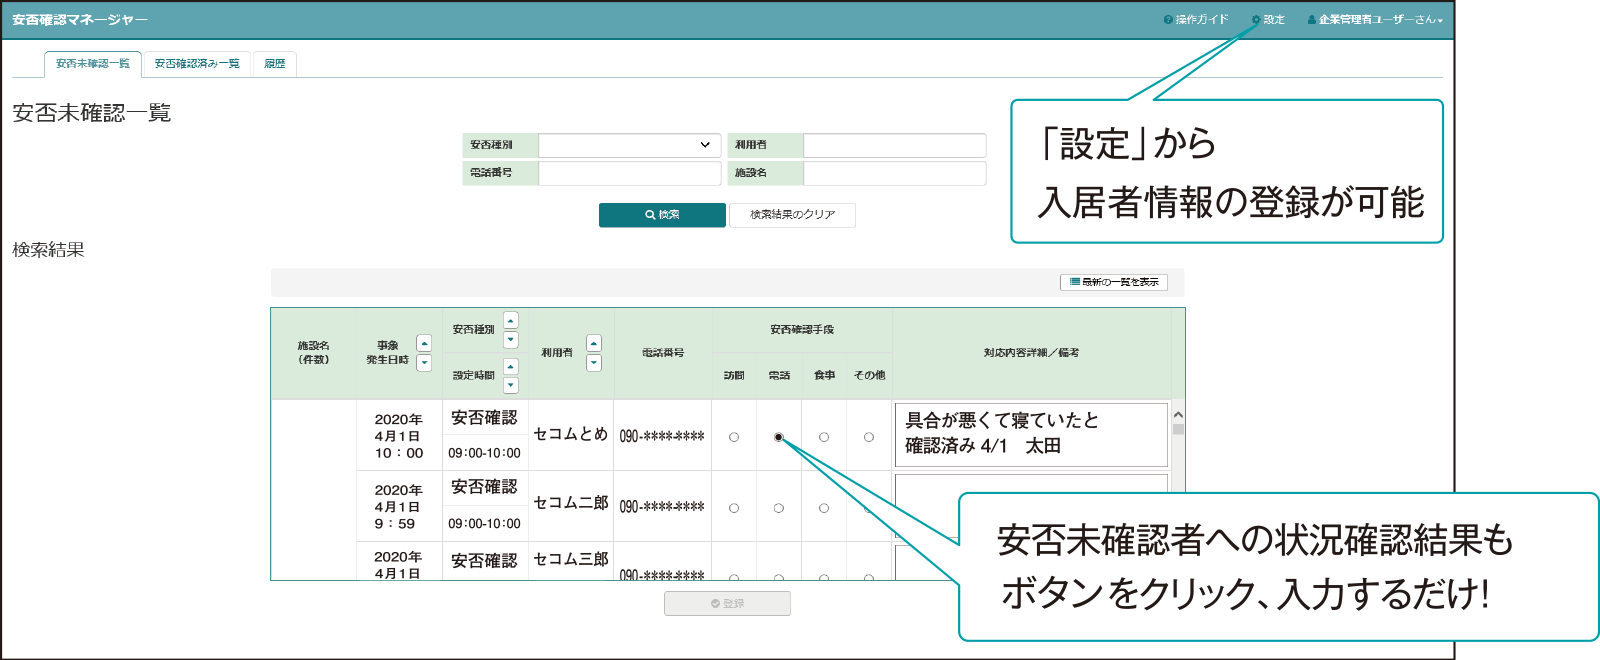This screenshot has width=1600, height=660.
Task: Click the 施設名(件数) column header
Action: (313, 353)
